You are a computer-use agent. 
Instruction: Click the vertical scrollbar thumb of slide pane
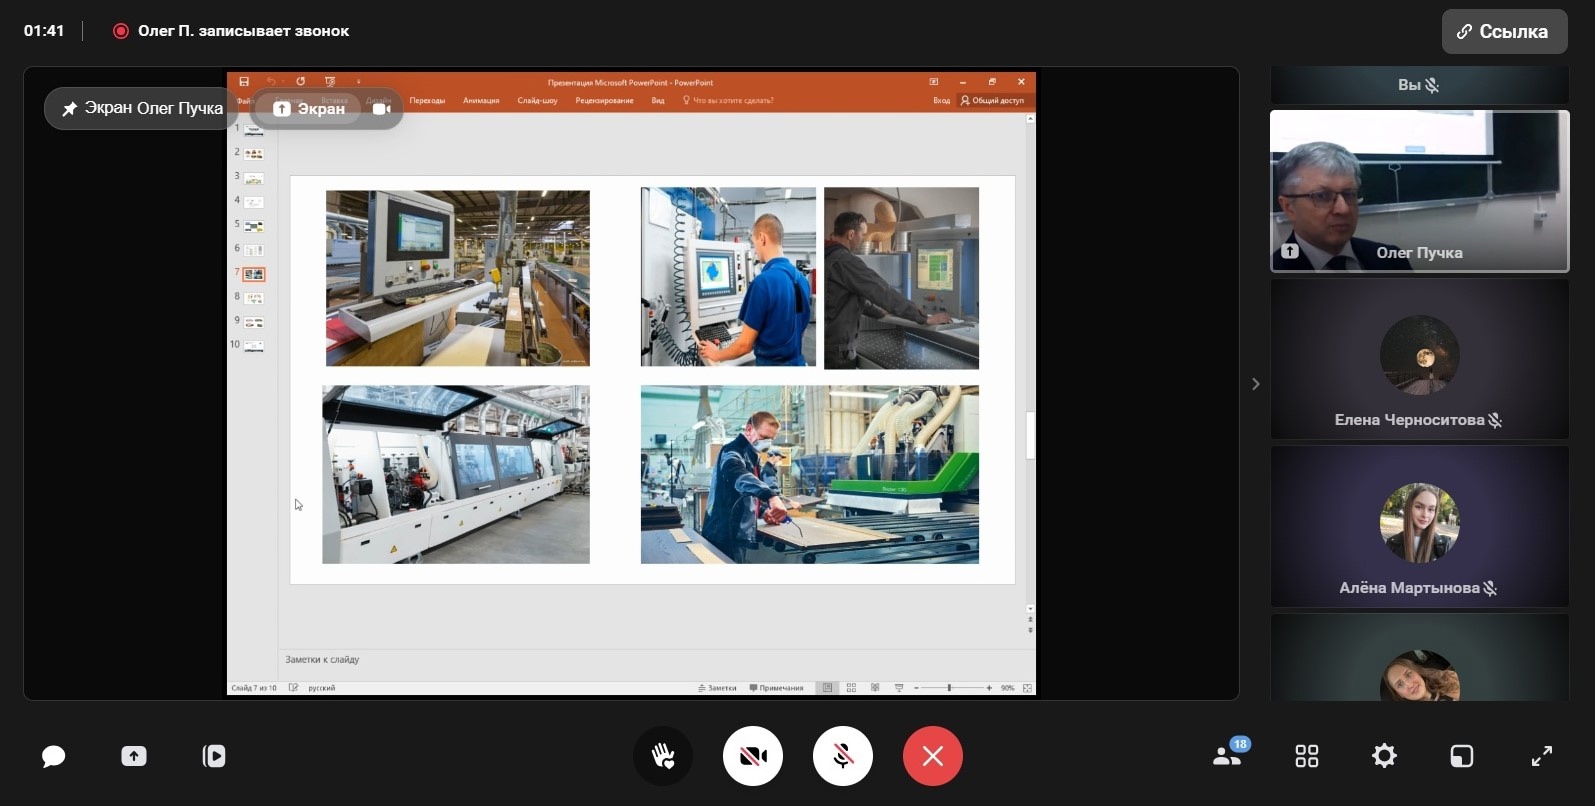1030,436
